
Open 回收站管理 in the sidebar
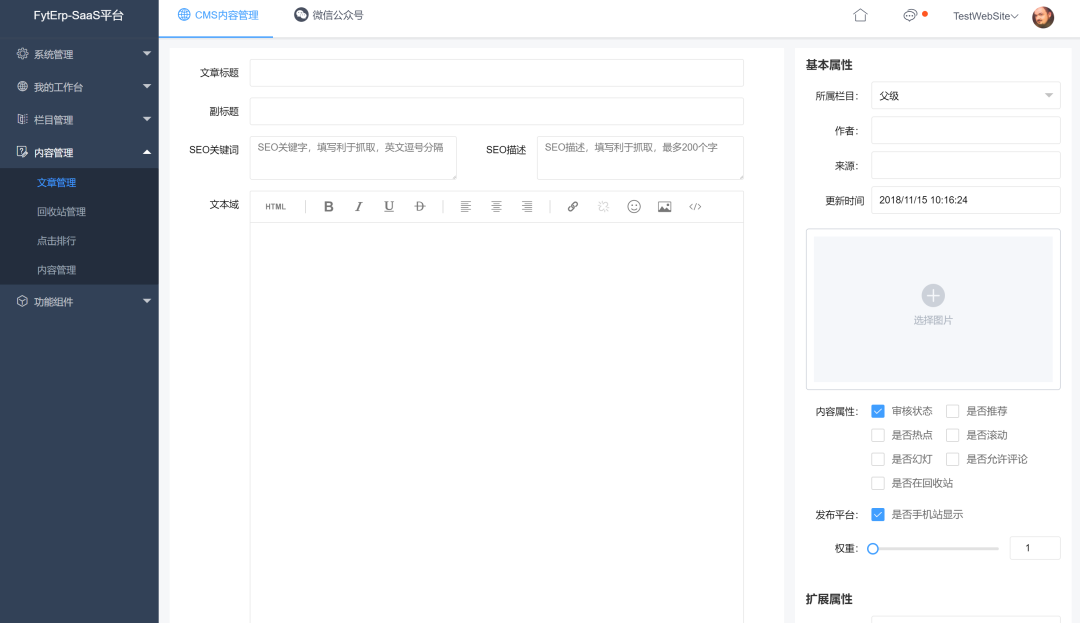(x=62, y=212)
